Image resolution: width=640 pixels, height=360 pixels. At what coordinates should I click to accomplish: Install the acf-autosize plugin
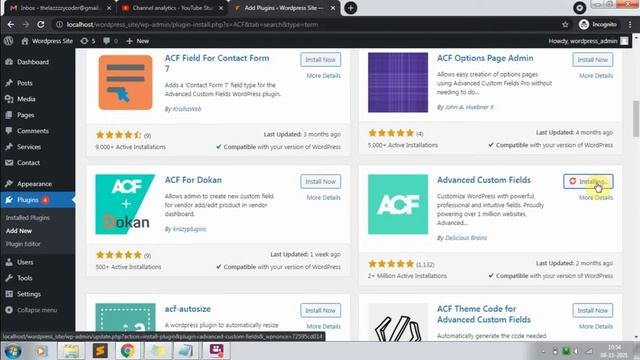point(320,310)
